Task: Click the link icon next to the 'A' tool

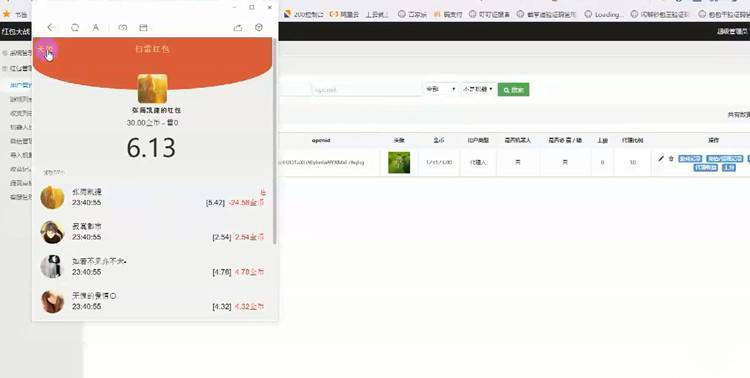Action: pyautogui.click(x=123, y=28)
